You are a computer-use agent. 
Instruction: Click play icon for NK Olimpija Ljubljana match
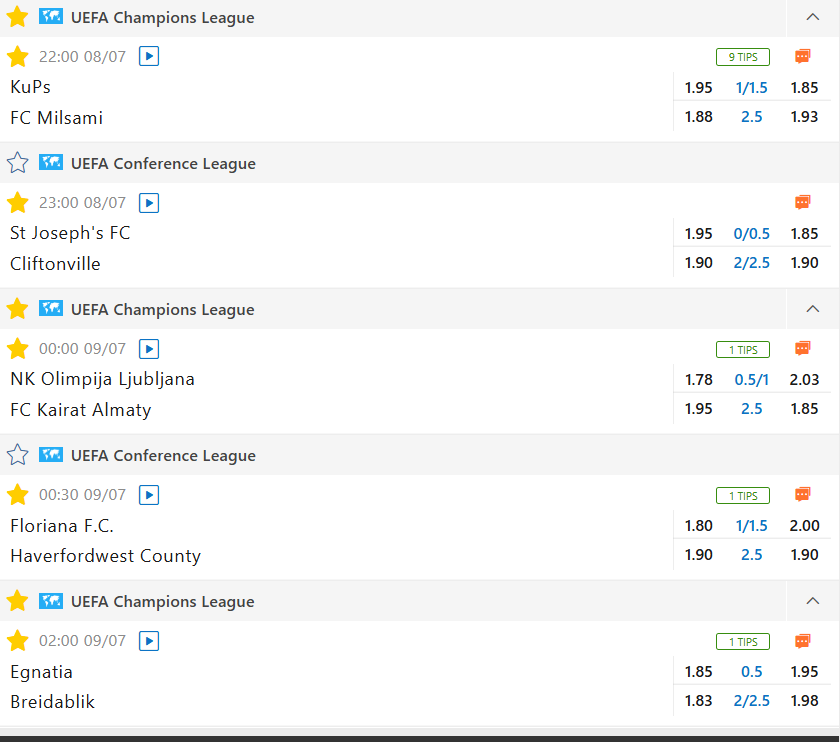pyautogui.click(x=149, y=349)
